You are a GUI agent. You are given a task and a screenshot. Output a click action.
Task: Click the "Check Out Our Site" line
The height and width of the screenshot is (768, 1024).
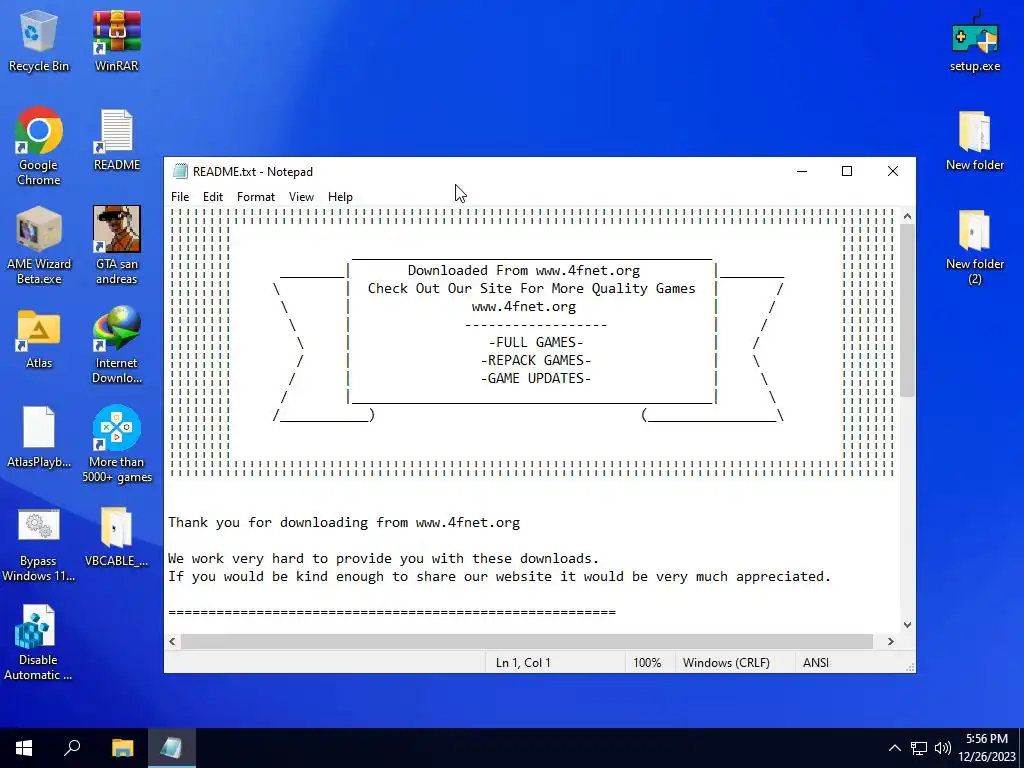pos(532,289)
